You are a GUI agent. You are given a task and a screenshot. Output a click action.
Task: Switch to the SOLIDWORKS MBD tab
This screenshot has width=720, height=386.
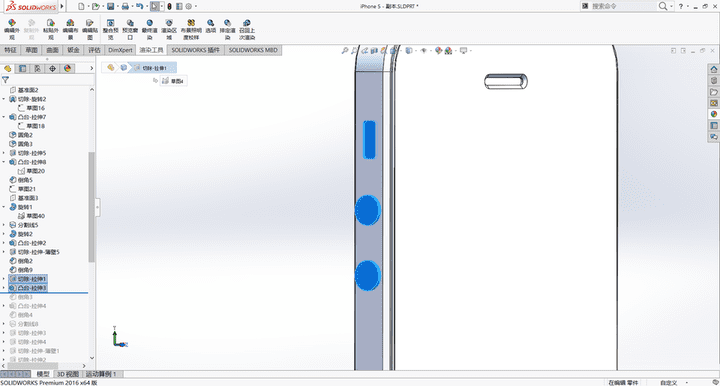(253, 50)
